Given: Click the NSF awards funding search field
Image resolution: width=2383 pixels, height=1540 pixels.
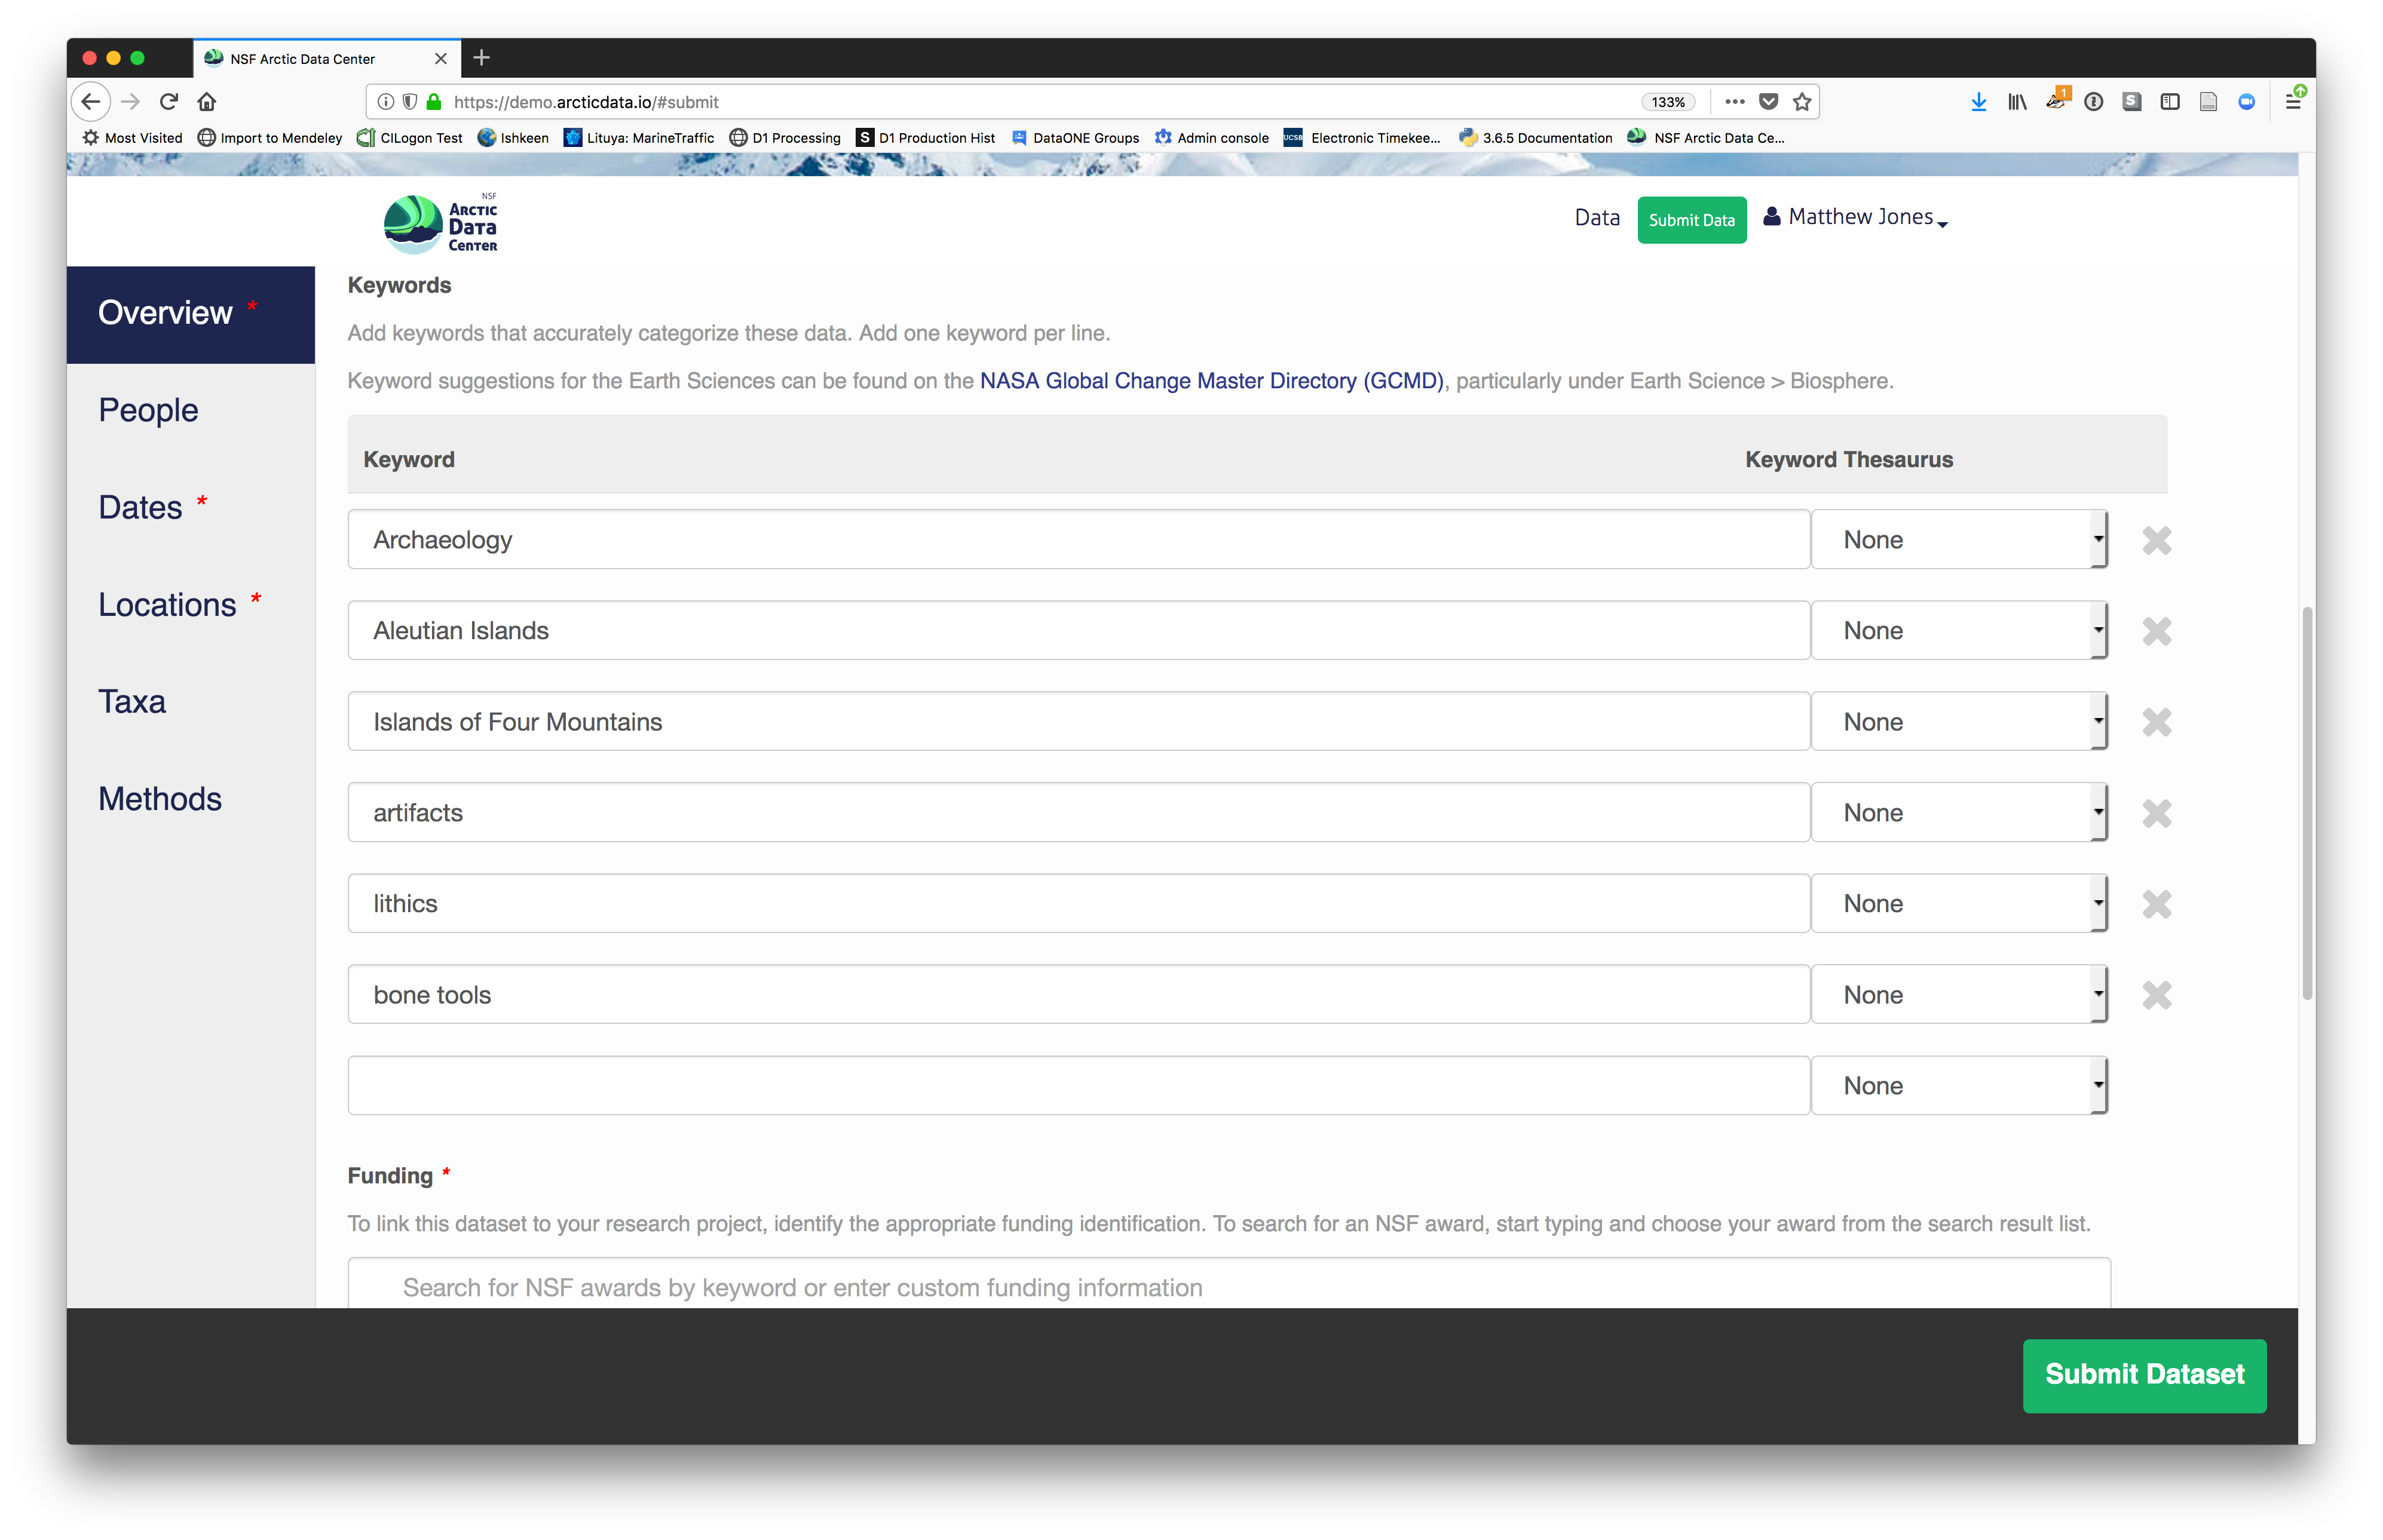Looking at the screenshot, I should click(1229, 1283).
